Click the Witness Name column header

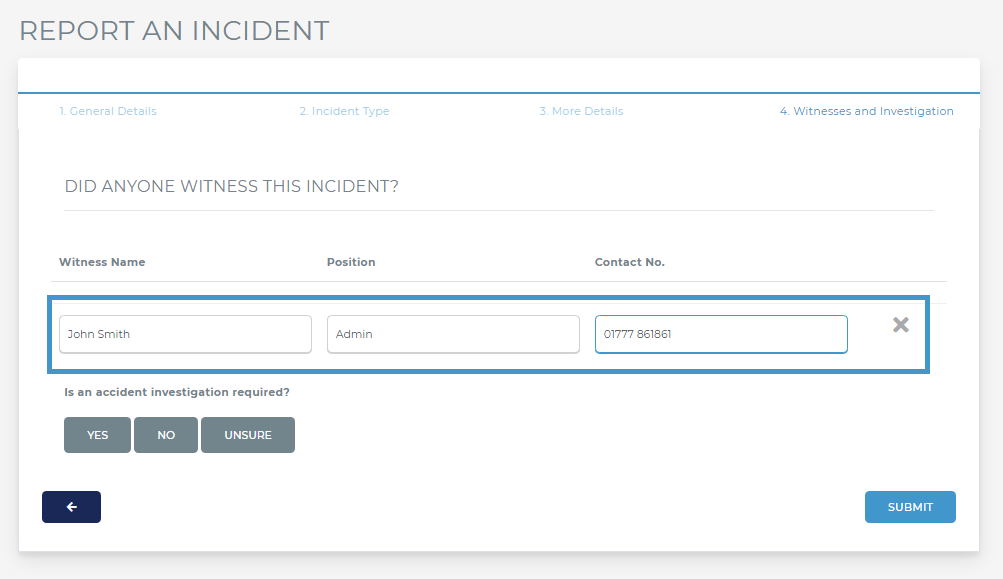(102, 262)
